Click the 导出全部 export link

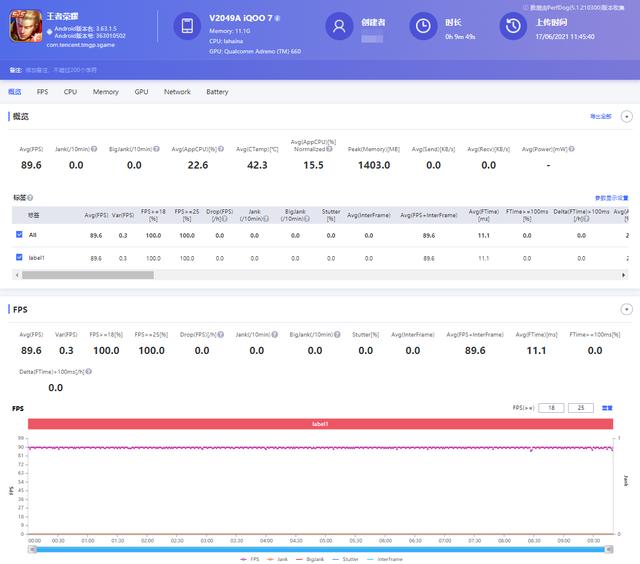pyautogui.click(x=601, y=116)
